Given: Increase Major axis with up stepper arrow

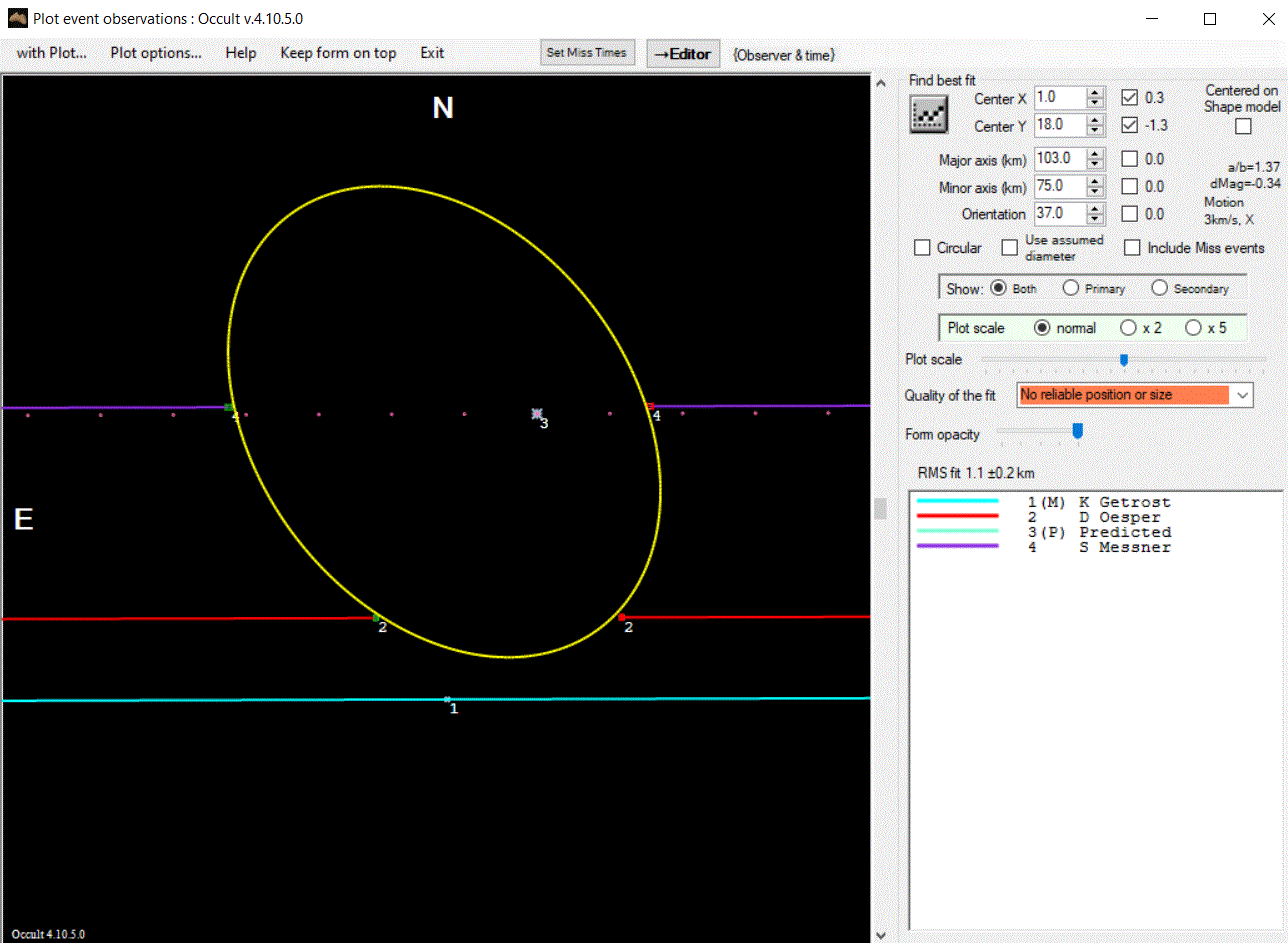Looking at the screenshot, I should [1096, 153].
